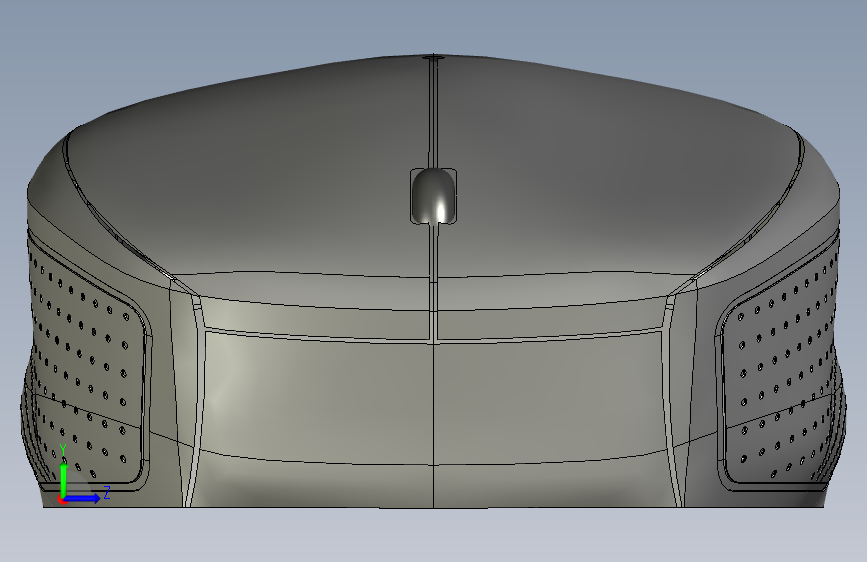Click the green Y axis arrow of triad
This screenshot has height=562, width=867.
click(64, 479)
